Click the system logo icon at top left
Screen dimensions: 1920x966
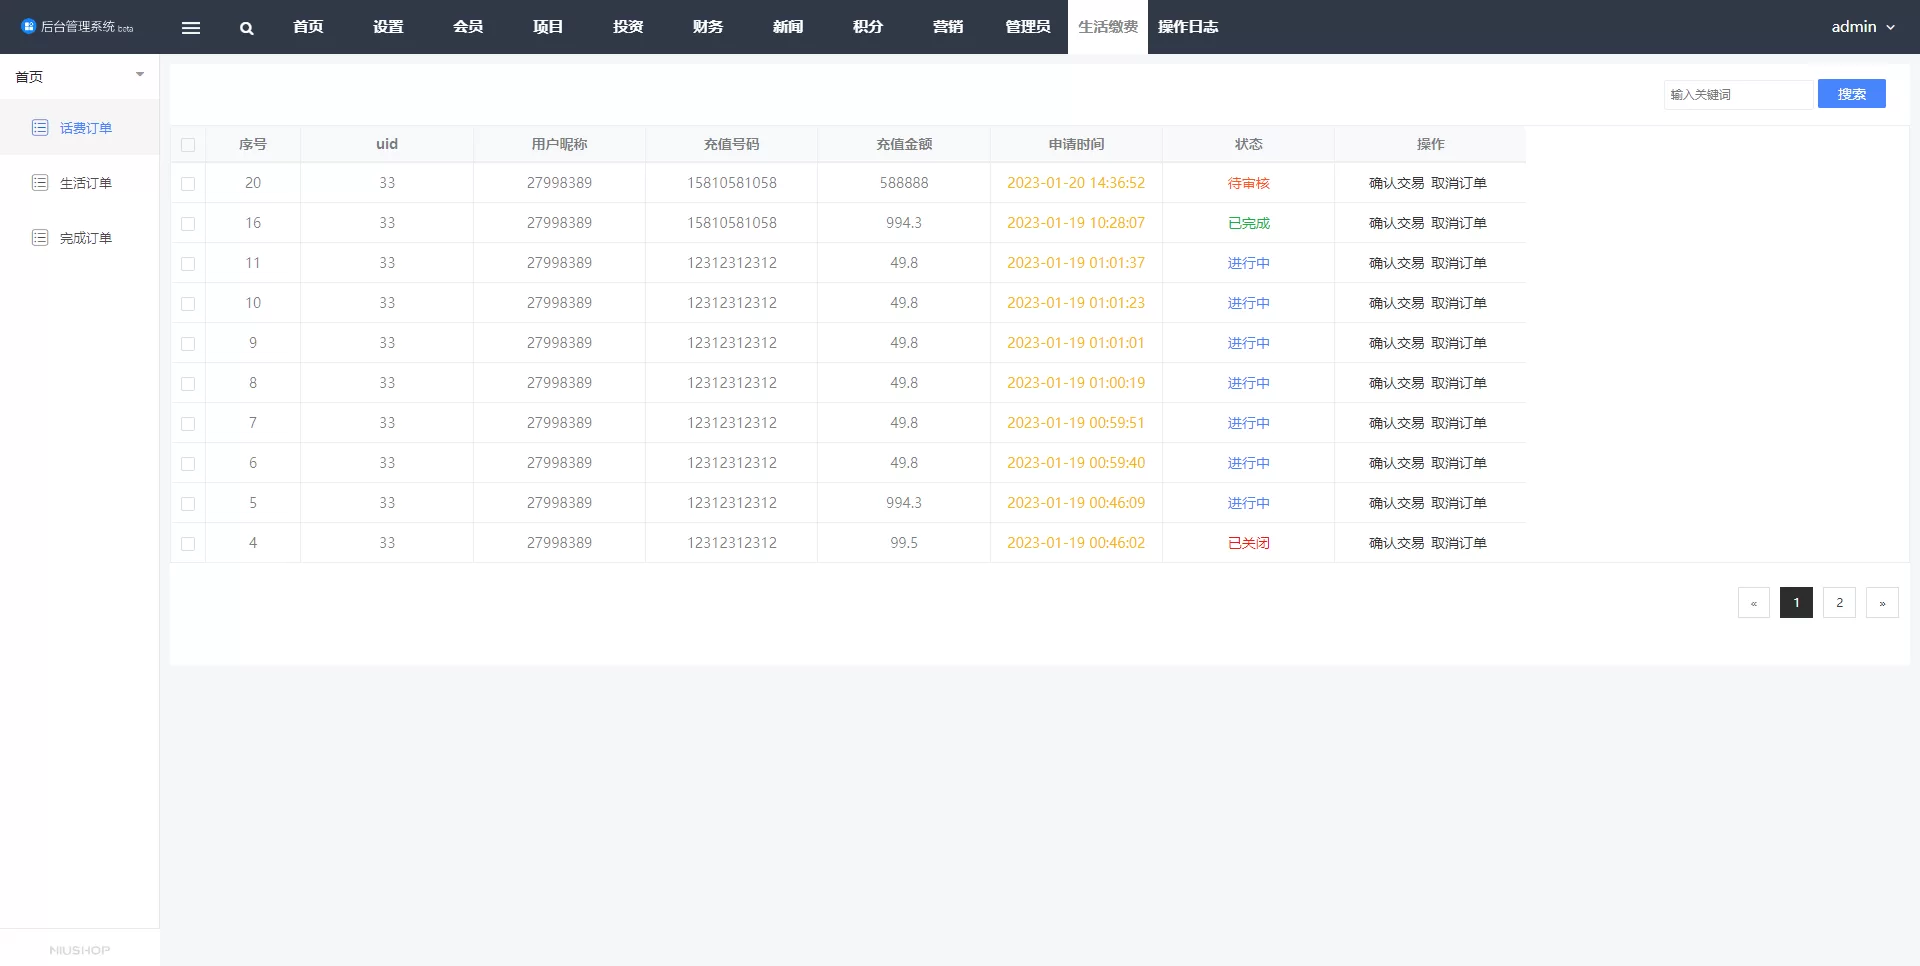point(28,27)
